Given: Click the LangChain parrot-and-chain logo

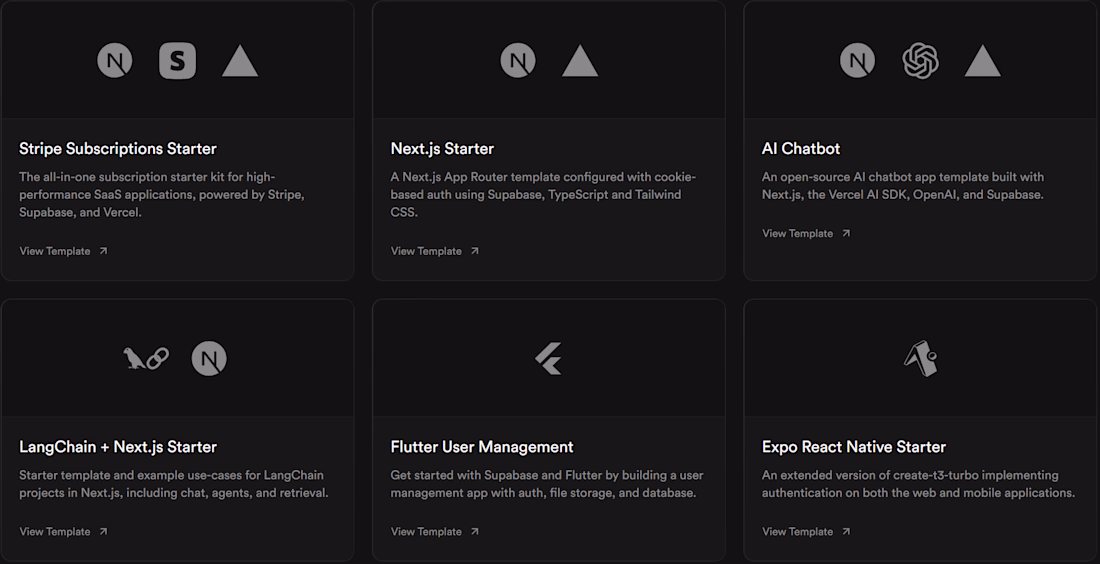Looking at the screenshot, I should (146, 358).
